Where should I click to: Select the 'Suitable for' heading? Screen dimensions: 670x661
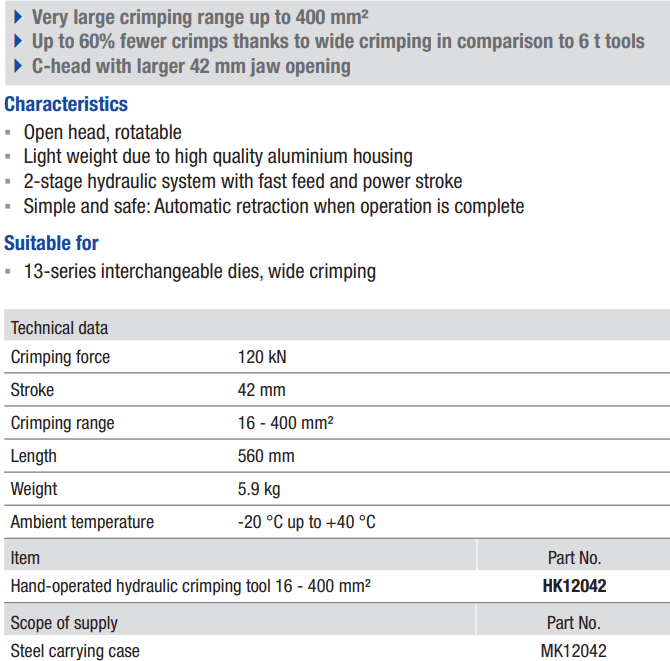click(x=51, y=243)
